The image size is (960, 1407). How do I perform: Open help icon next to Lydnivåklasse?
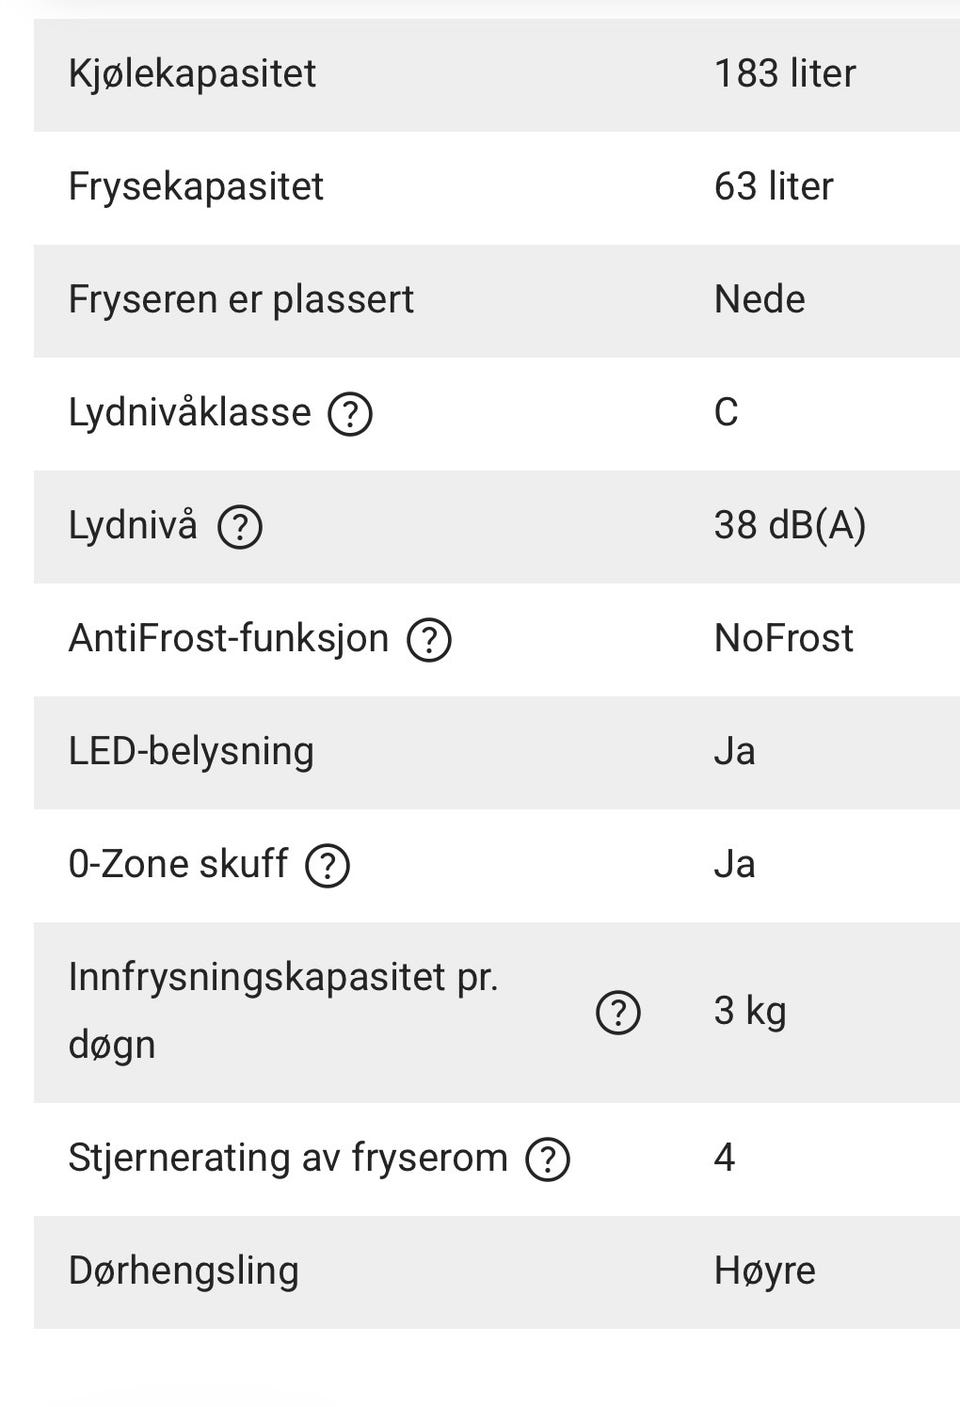(350, 414)
